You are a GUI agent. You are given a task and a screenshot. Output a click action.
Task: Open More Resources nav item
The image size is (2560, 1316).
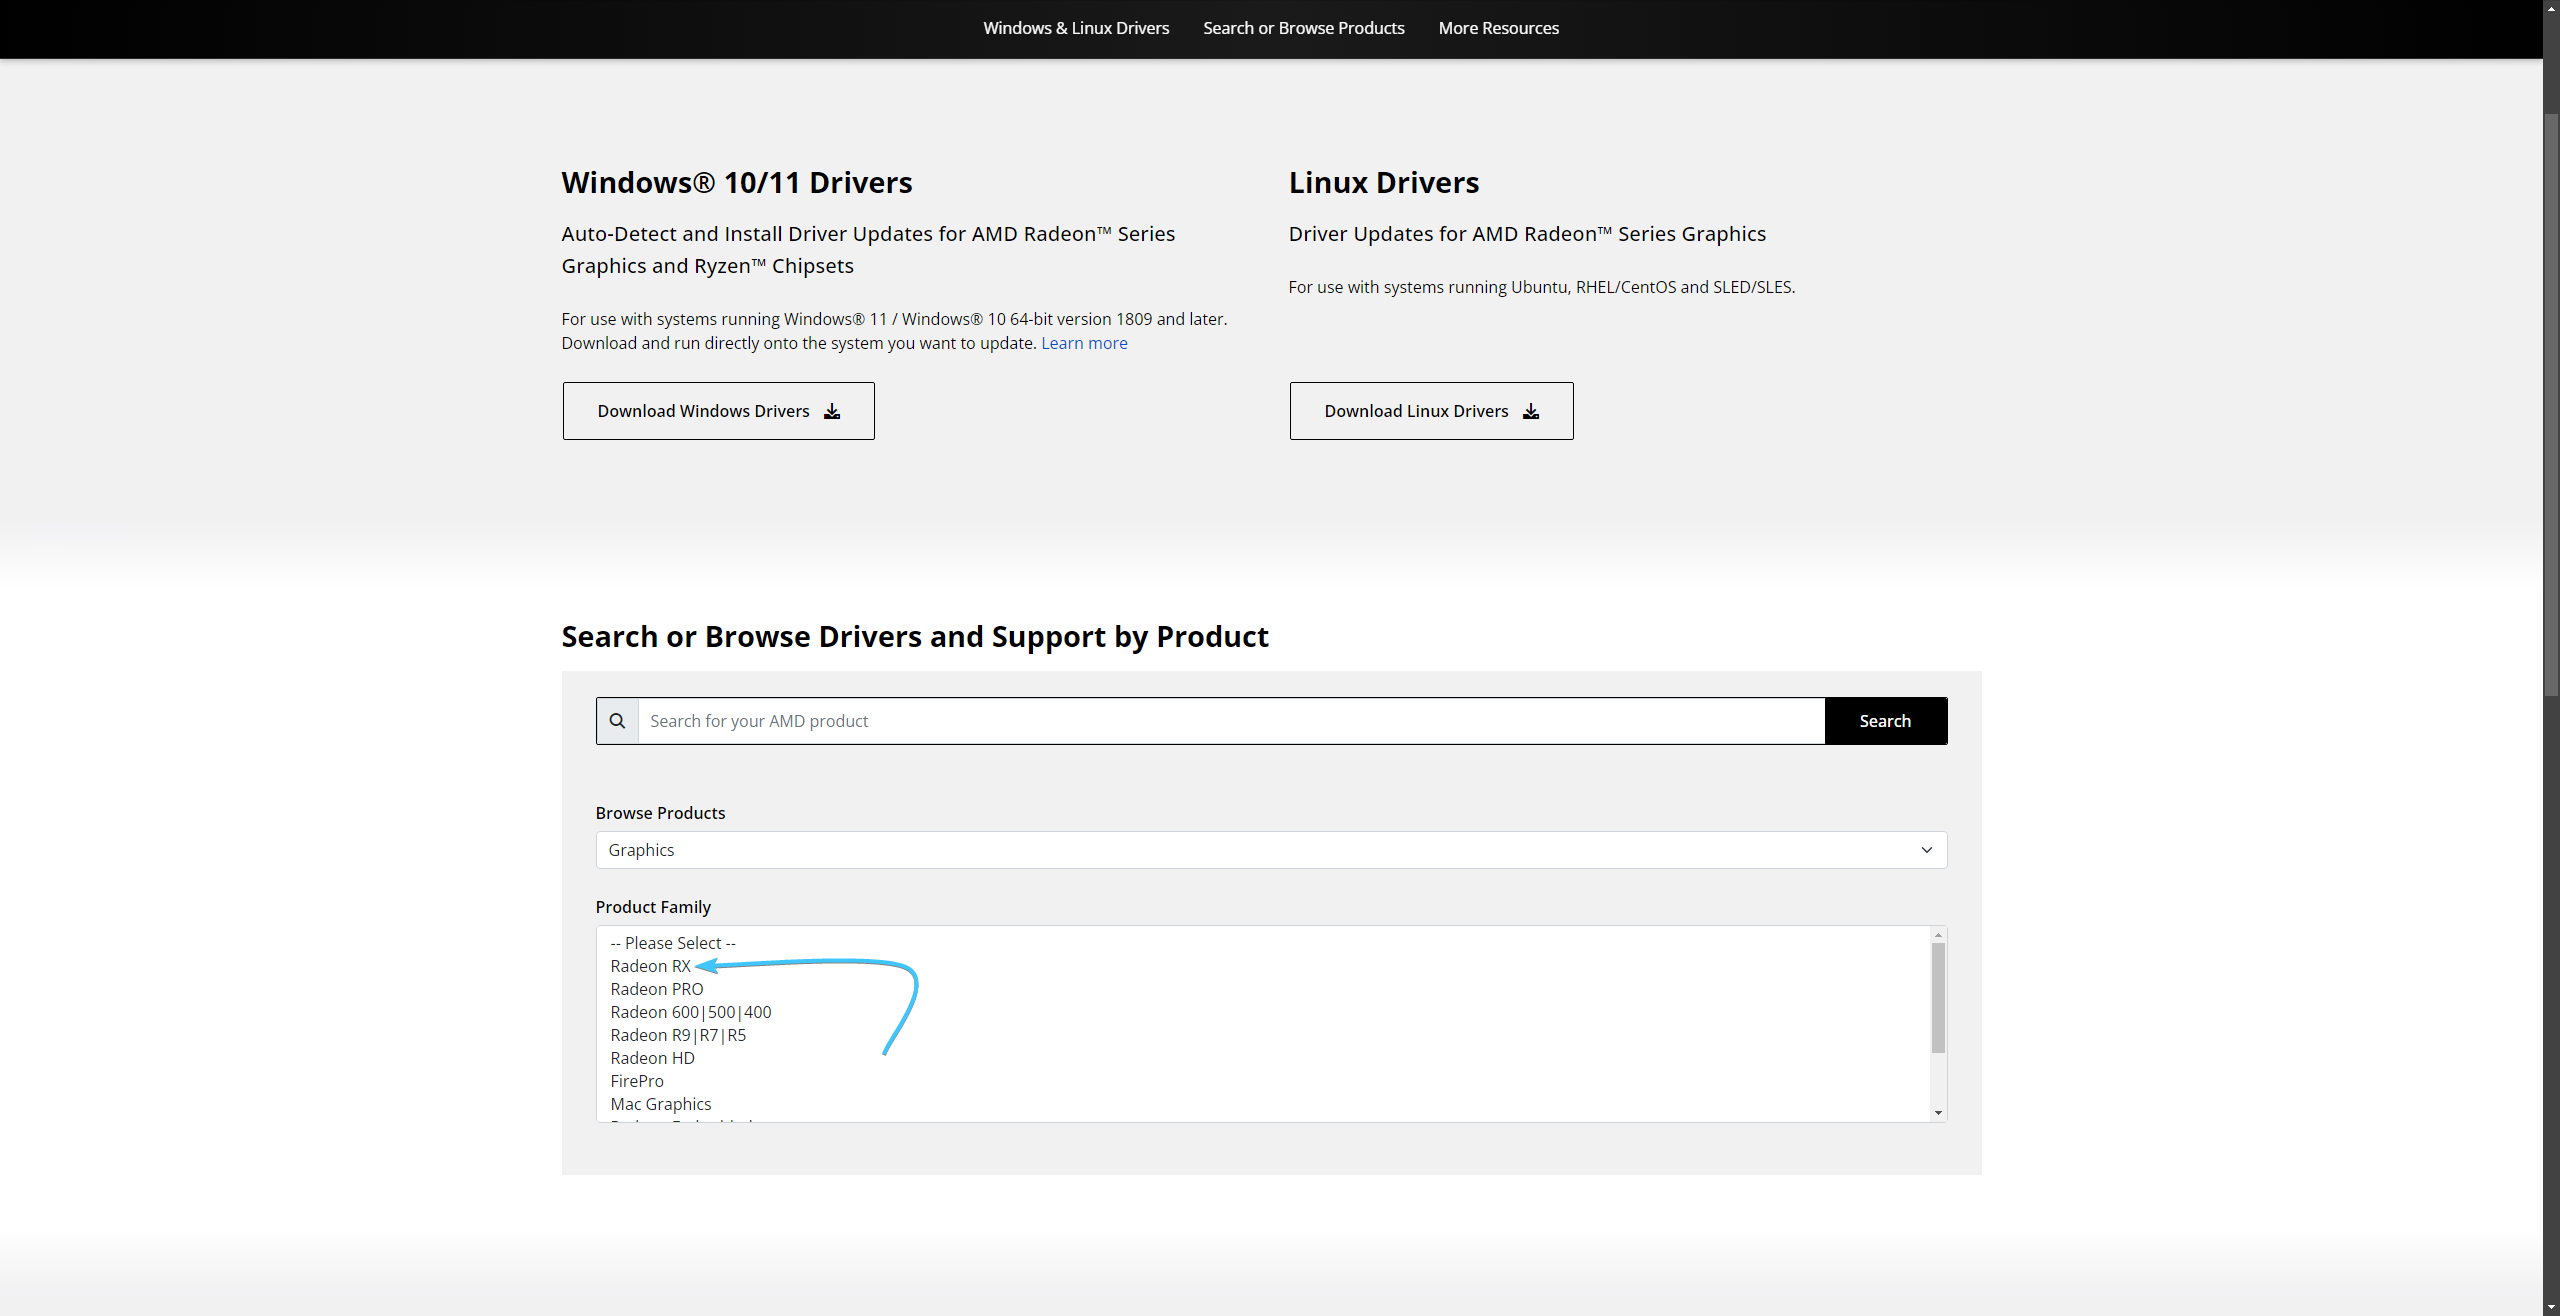point(1498,28)
